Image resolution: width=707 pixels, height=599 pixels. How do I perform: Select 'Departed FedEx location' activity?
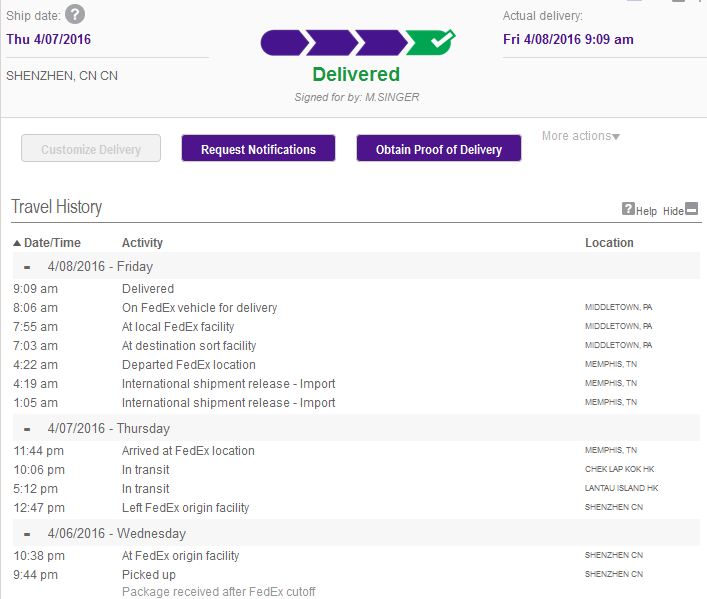[x=188, y=364]
